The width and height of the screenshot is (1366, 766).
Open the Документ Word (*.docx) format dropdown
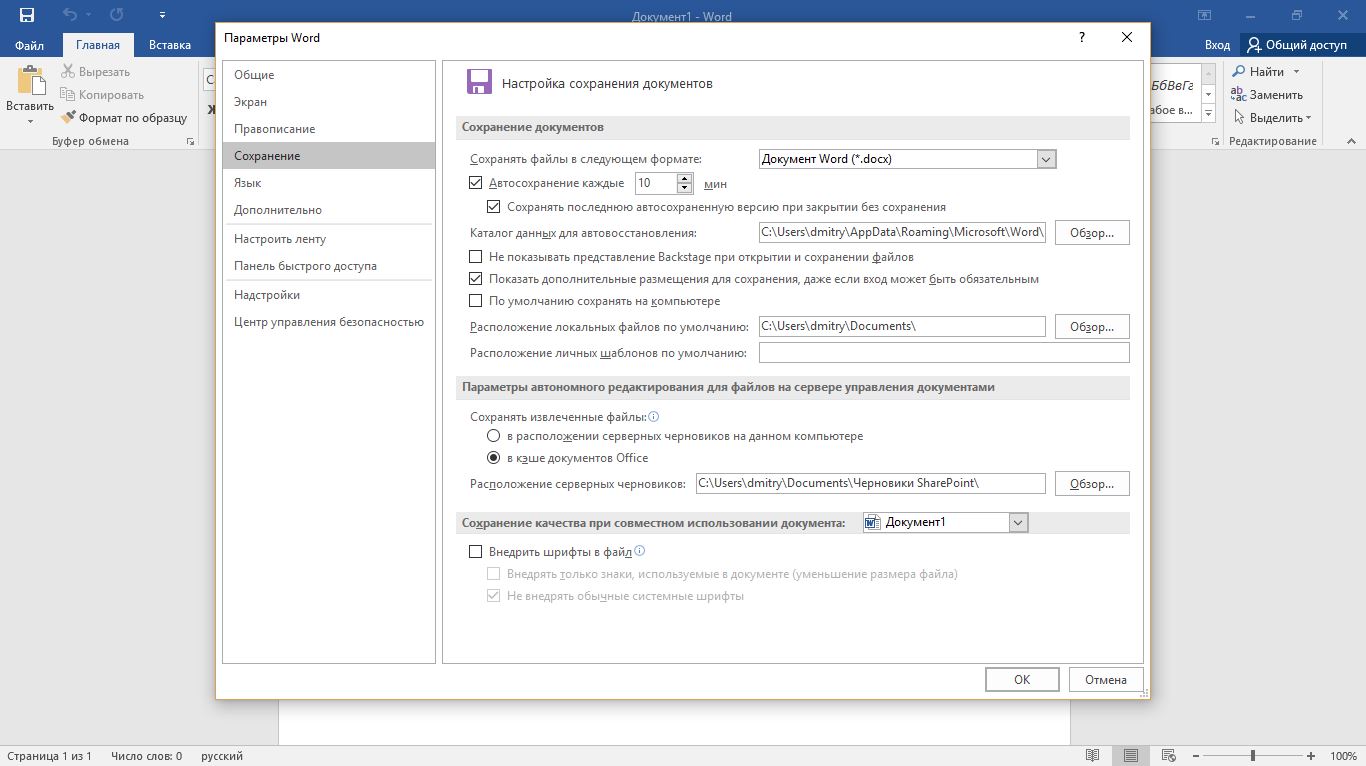tap(1046, 159)
